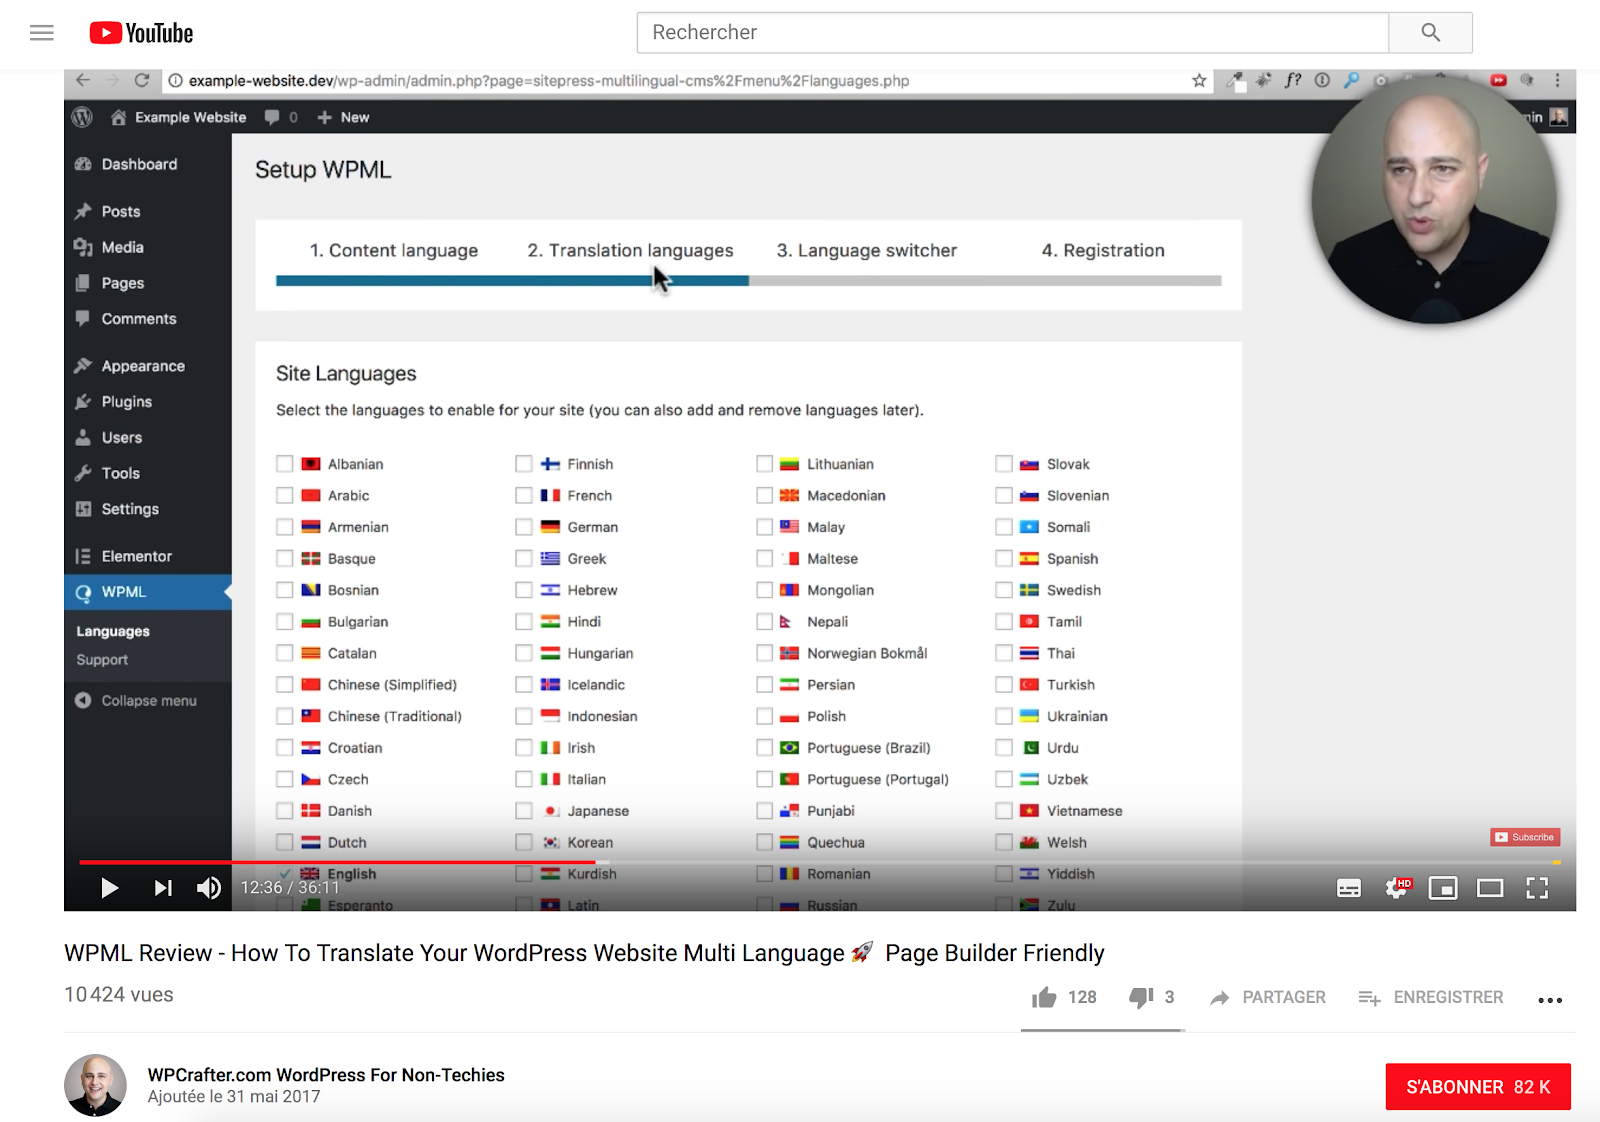Click the search magnifier button
Screen dimensions: 1600x1122
click(1430, 33)
